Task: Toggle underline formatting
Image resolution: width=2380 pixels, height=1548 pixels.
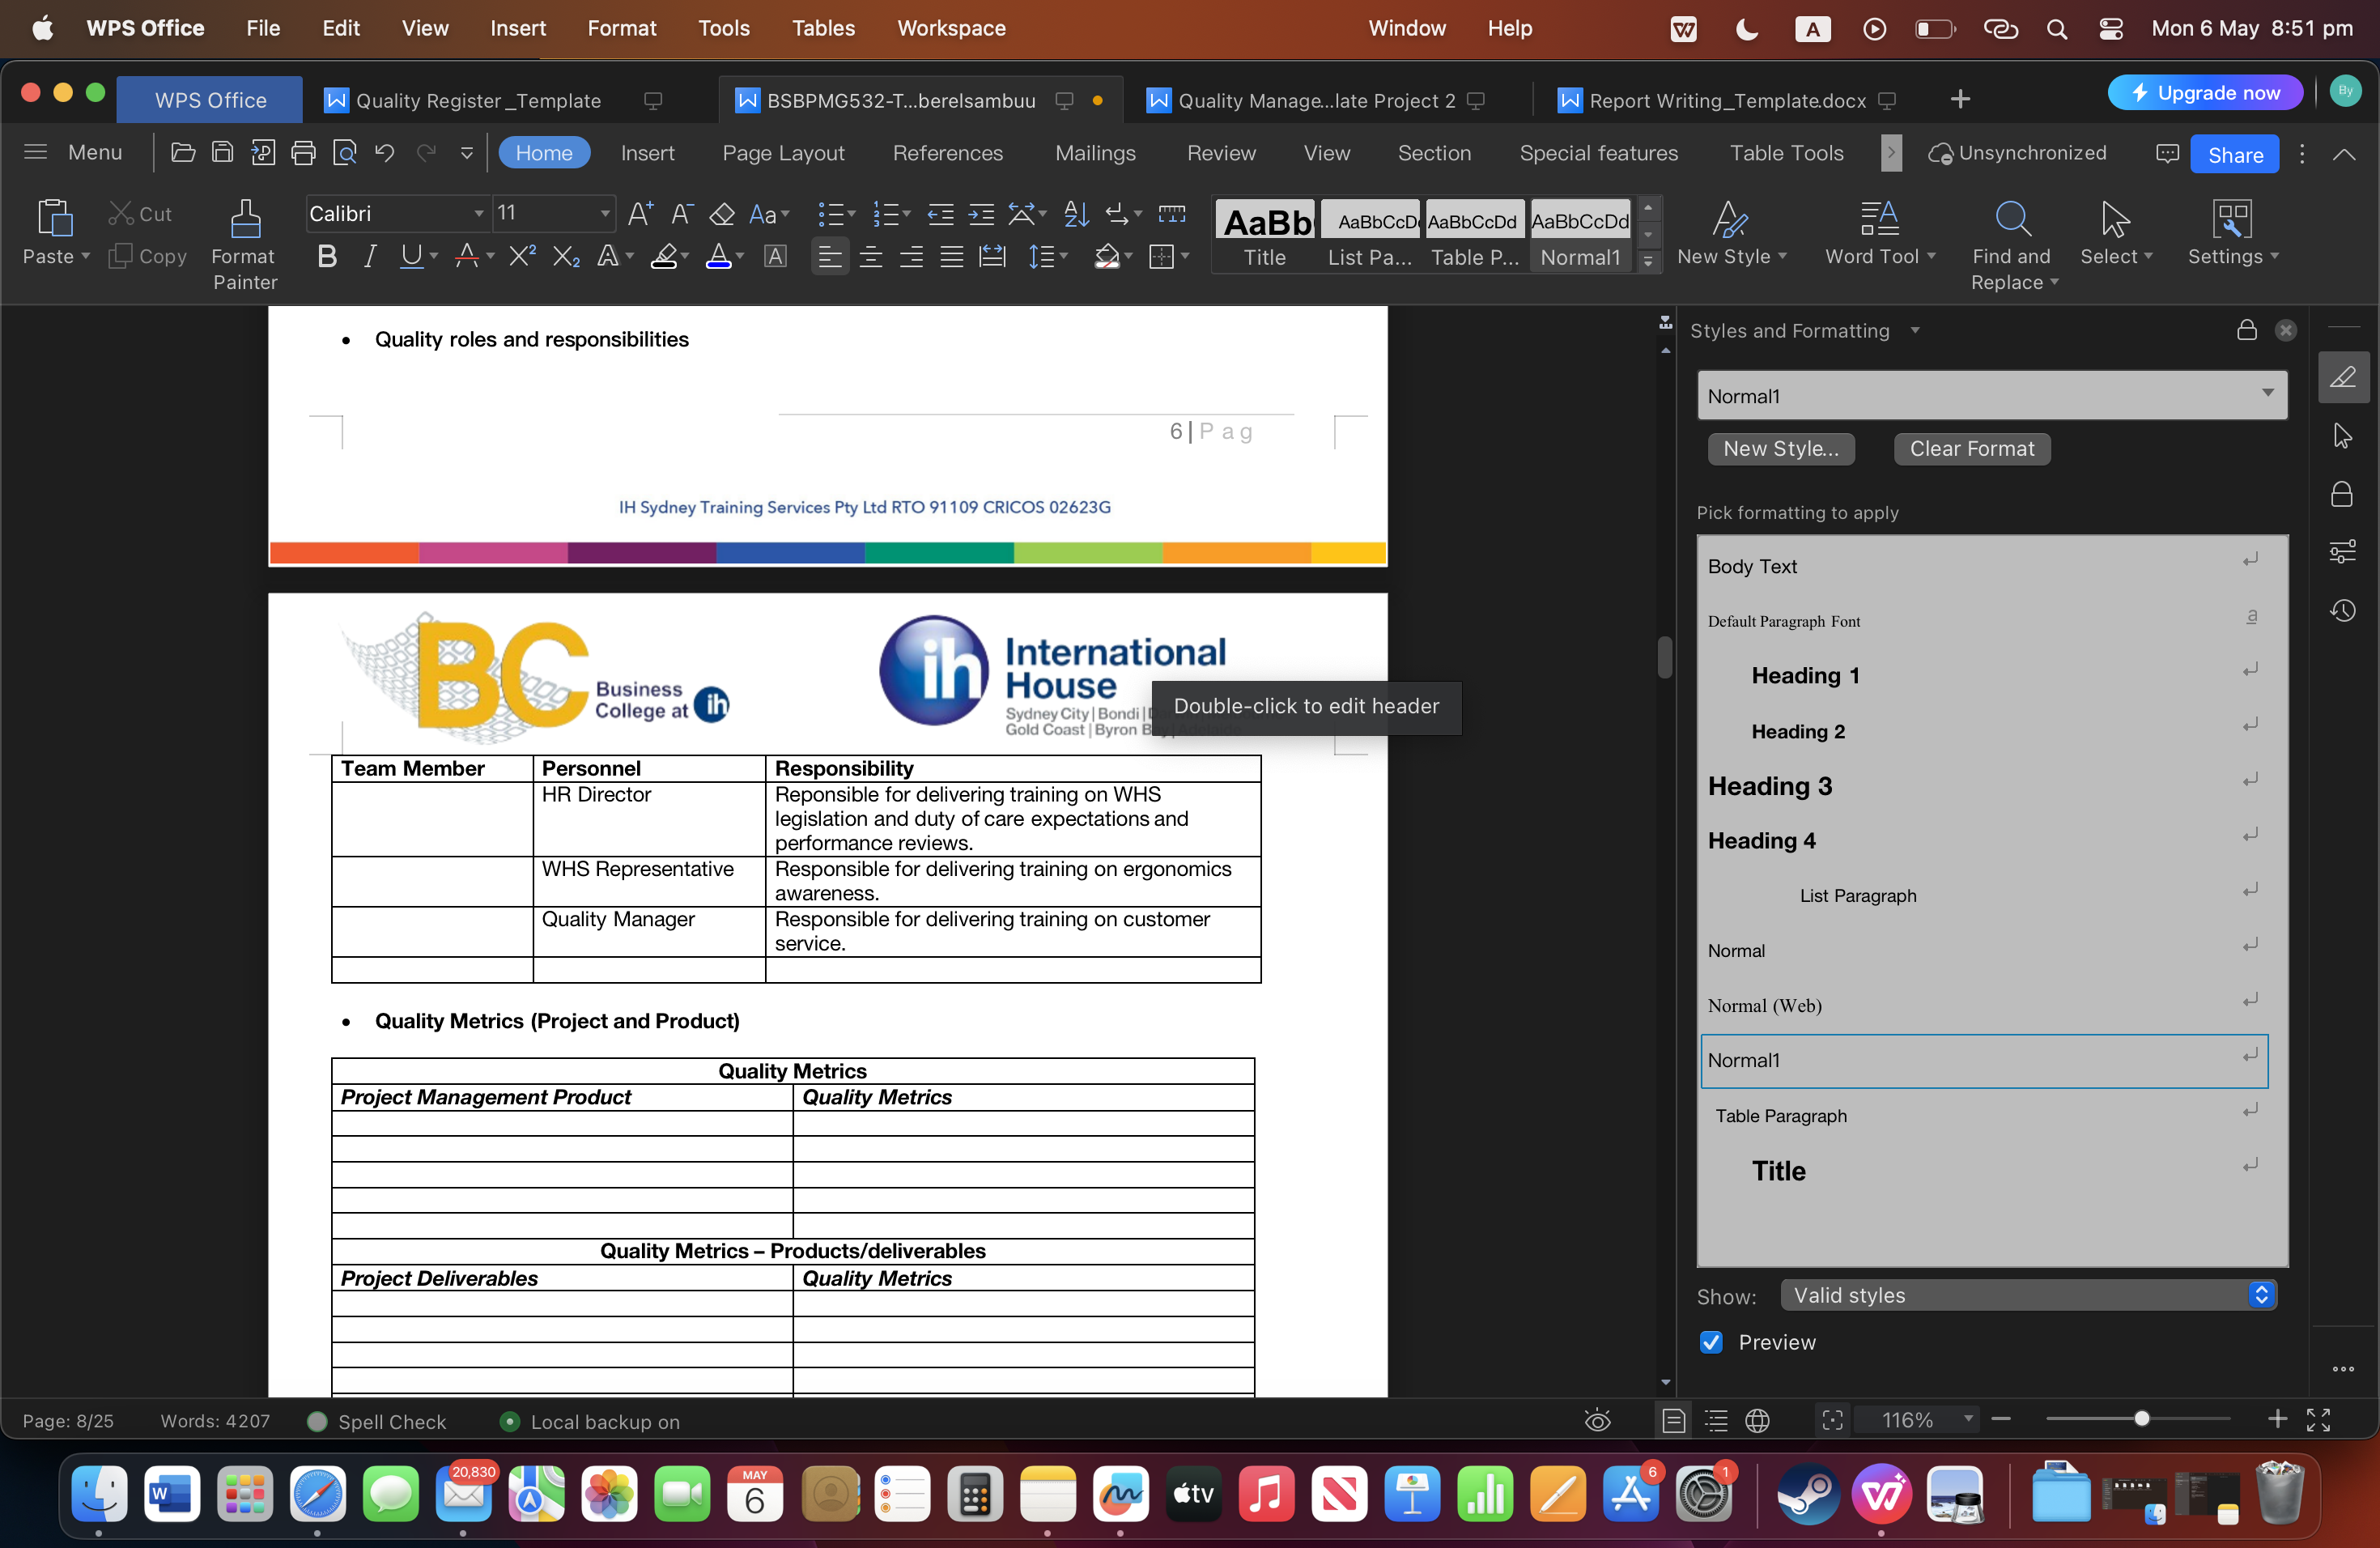Action: coord(411,257)
